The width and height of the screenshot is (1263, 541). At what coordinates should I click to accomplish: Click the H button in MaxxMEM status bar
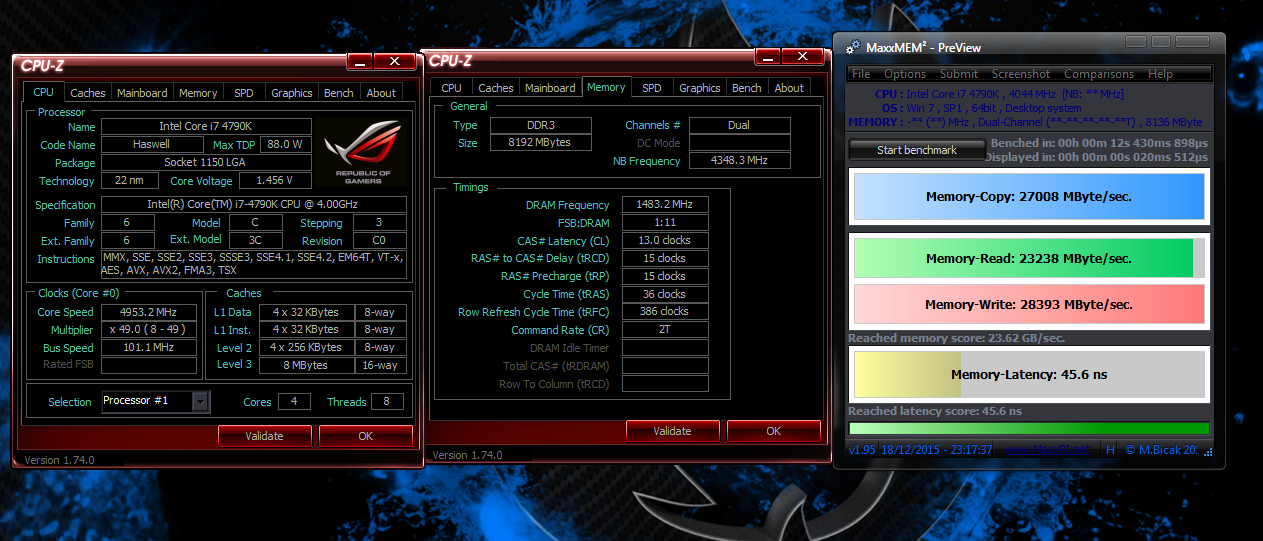[x=1110, y=450]
